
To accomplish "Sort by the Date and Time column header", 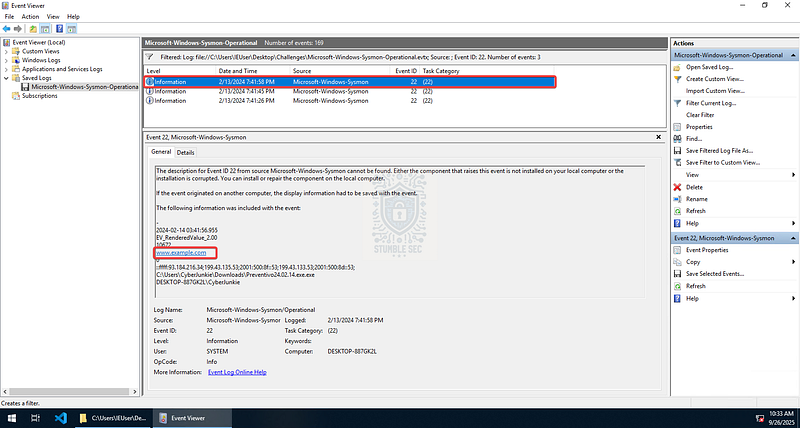I will [x=253, y=71].
